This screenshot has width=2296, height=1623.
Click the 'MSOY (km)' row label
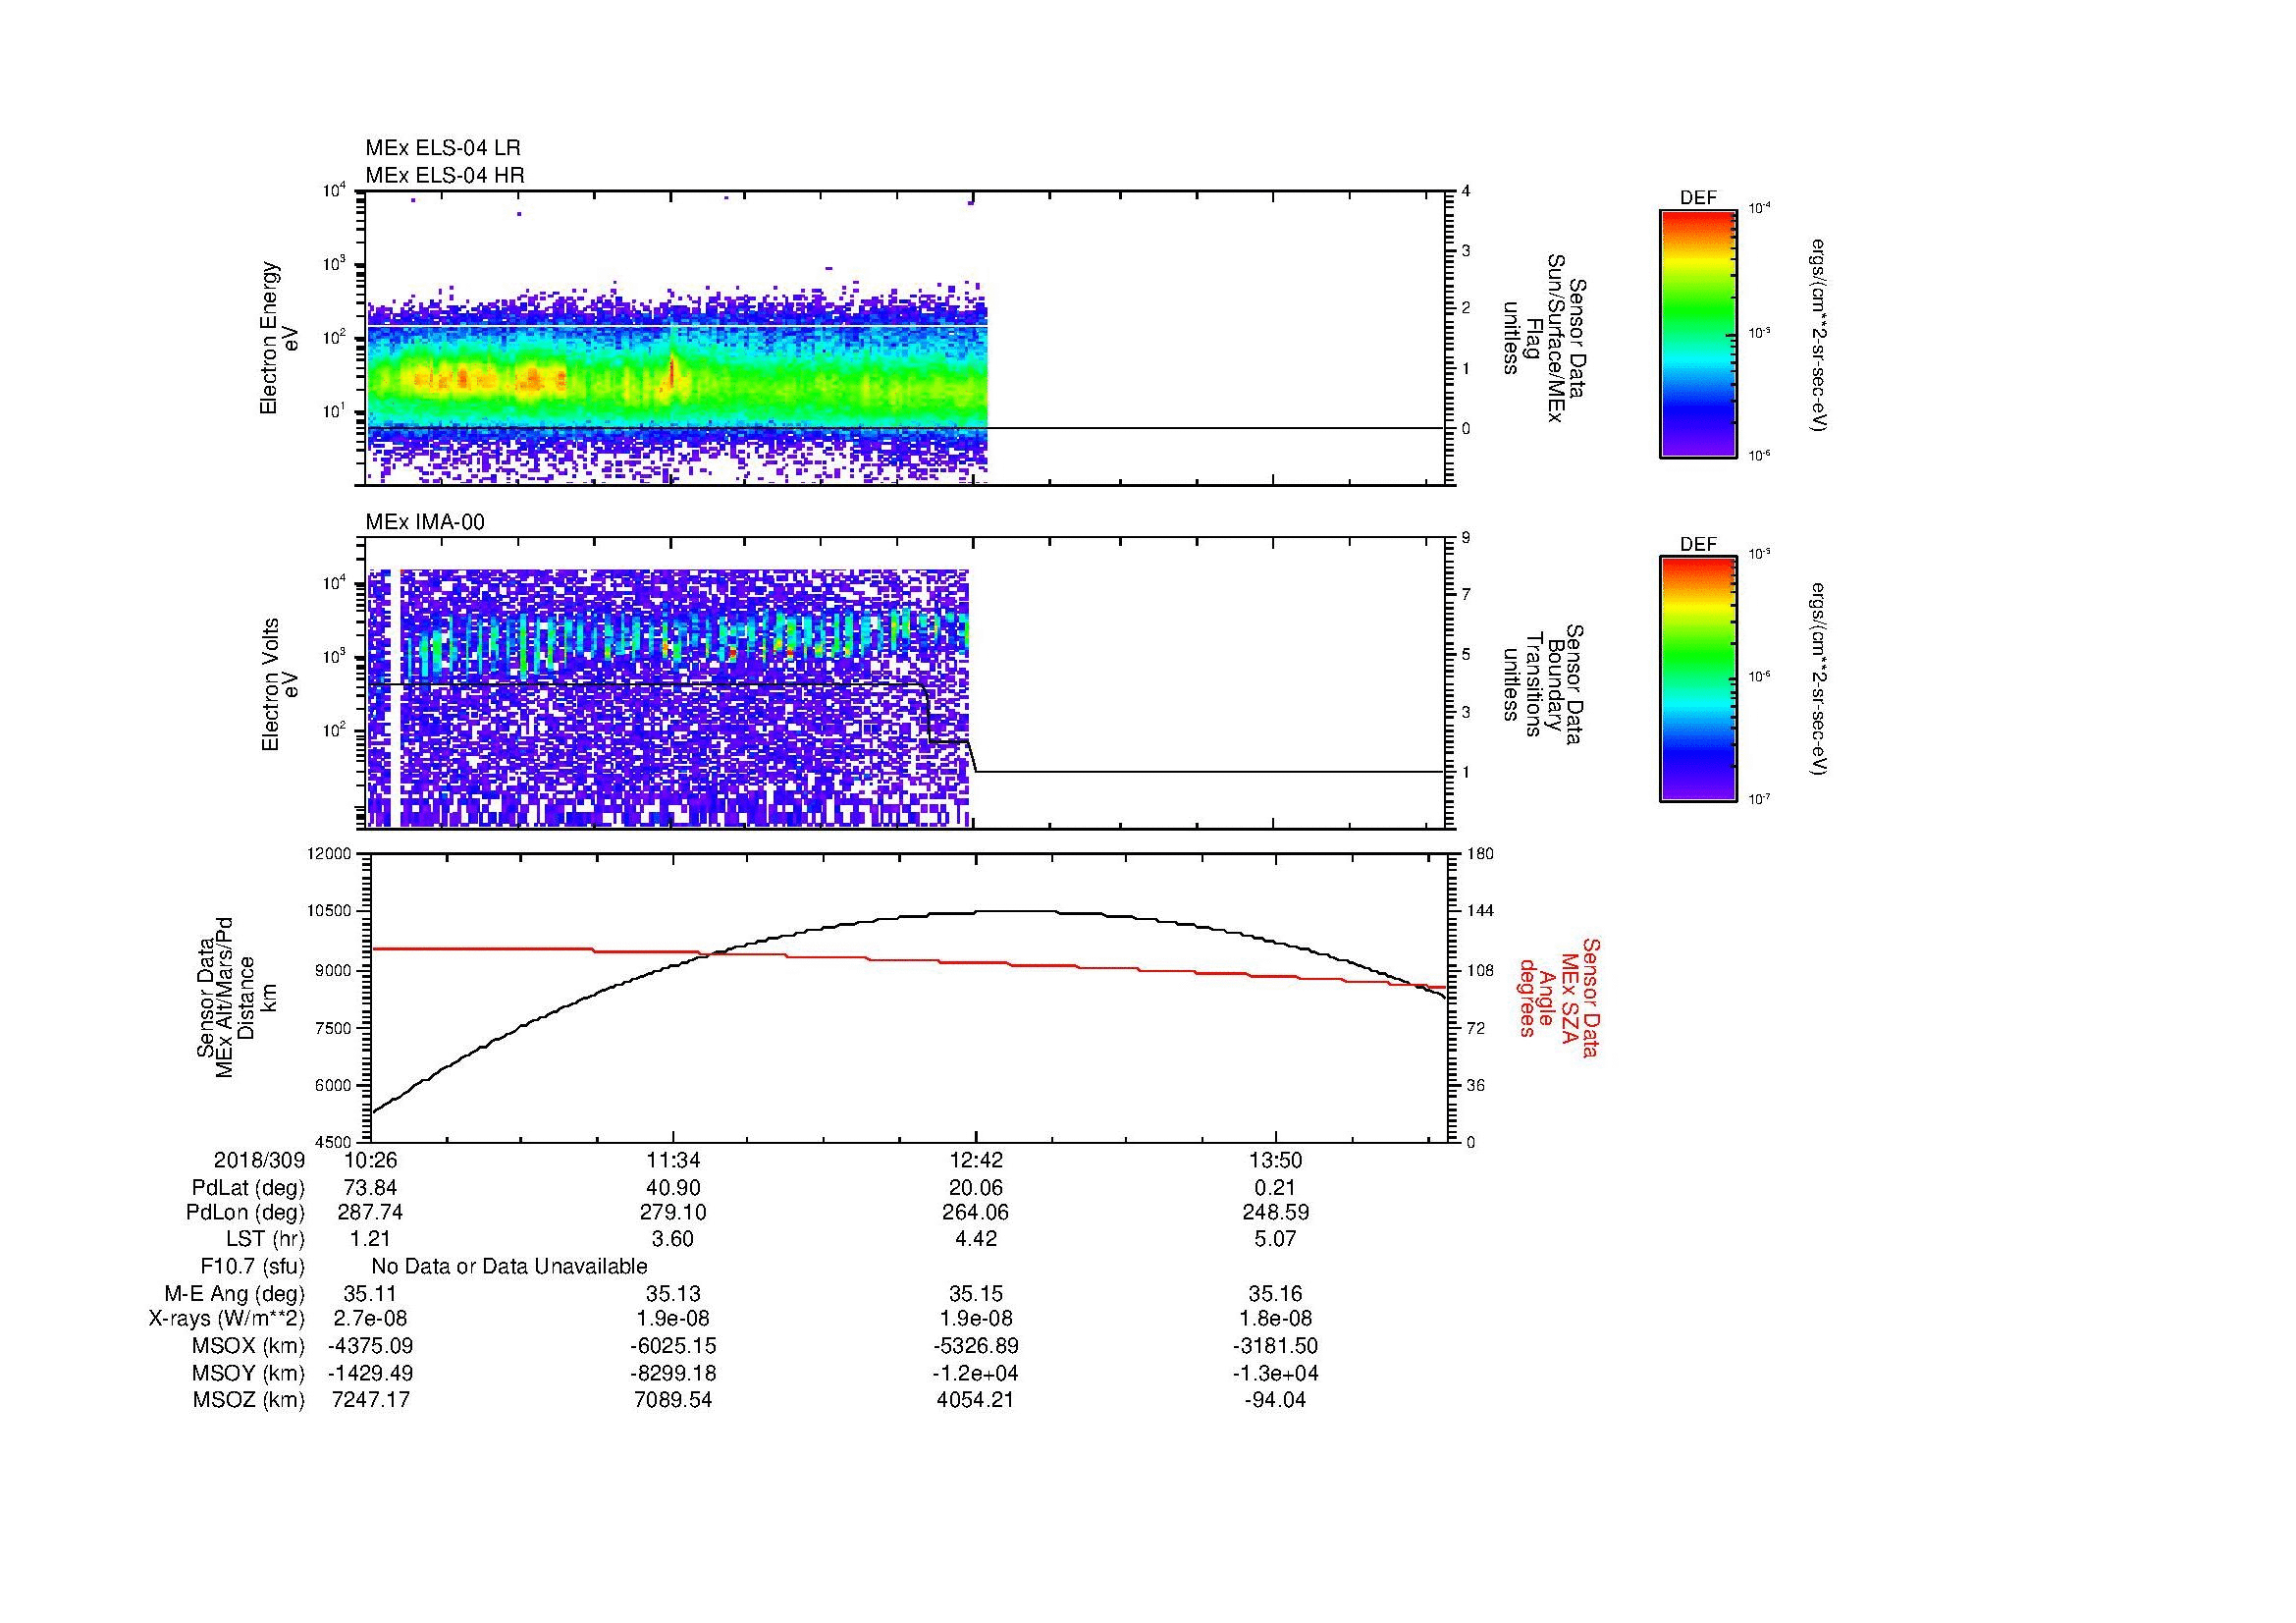(x=248, y=1373)
